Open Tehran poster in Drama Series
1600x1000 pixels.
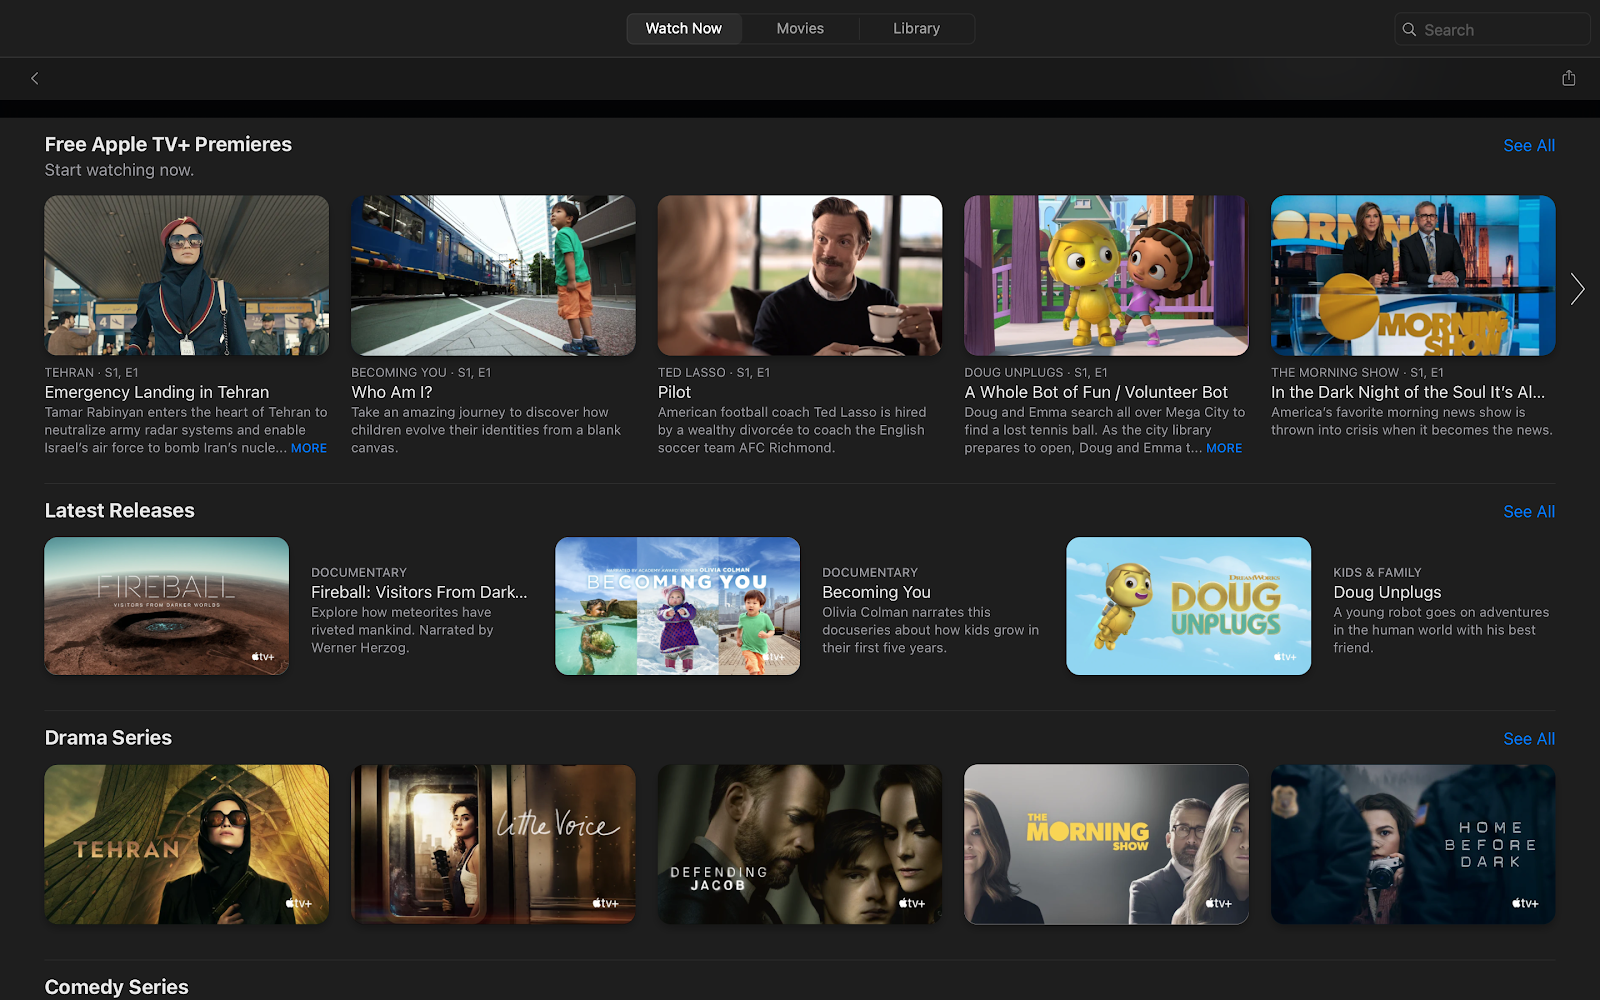187,844
